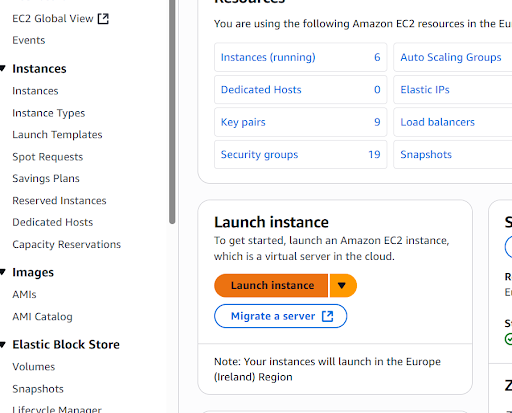Open Instances (running) resource card

click(x=301, y=57)
